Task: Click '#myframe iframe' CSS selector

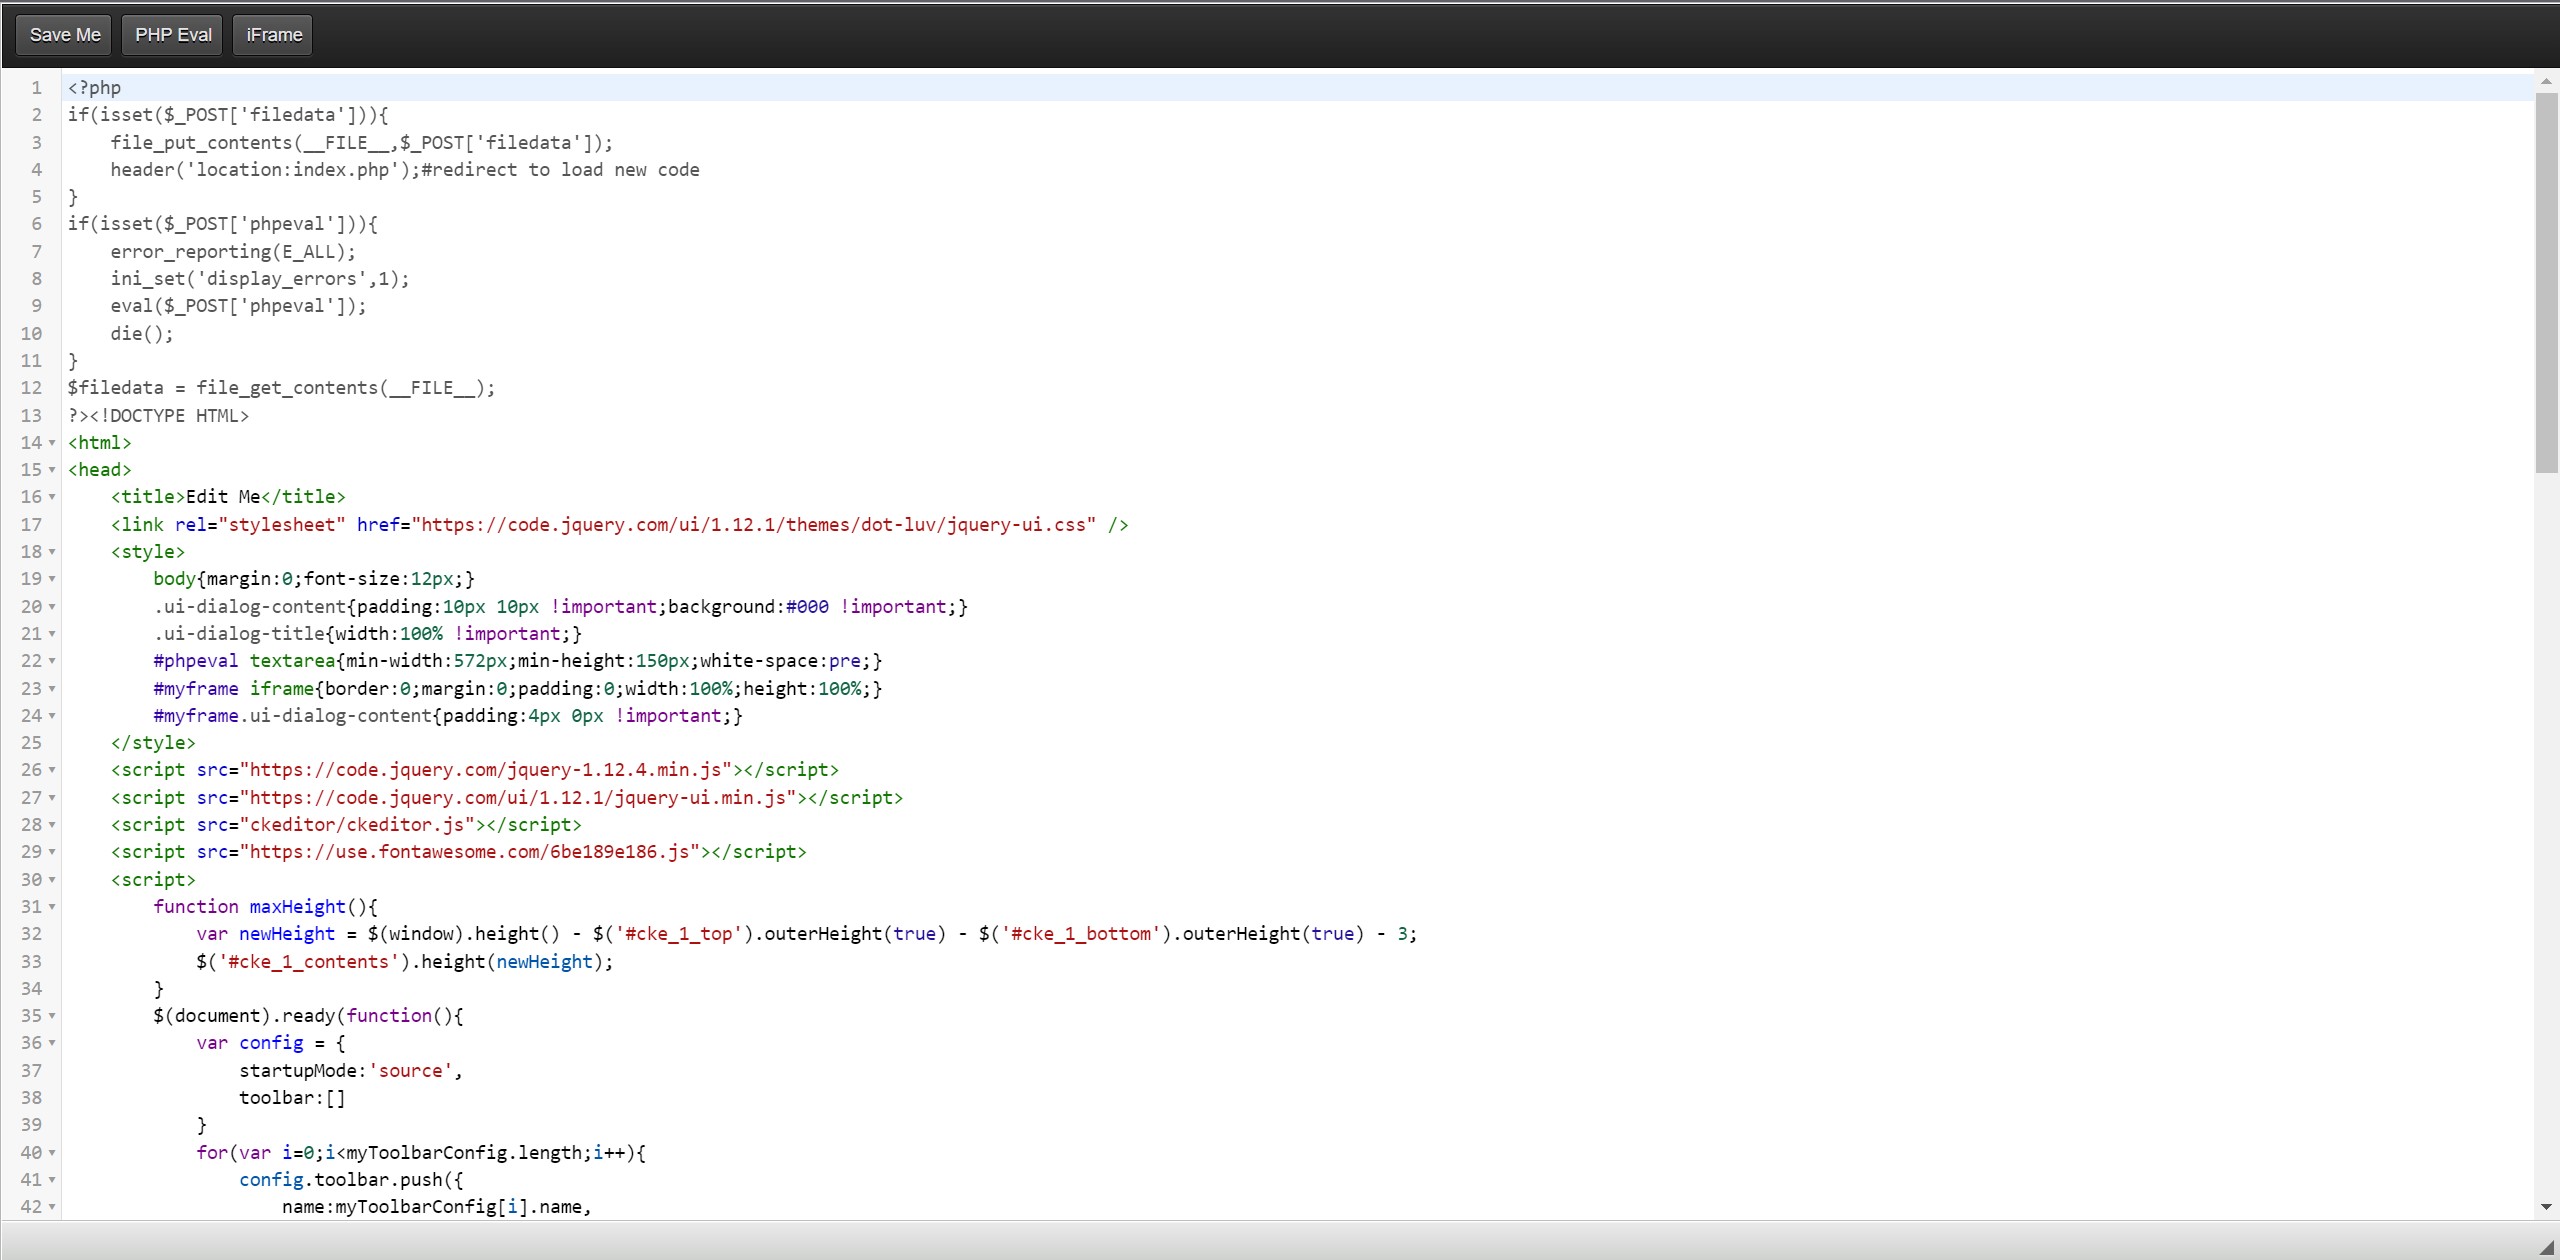Action: click(234, 689)
